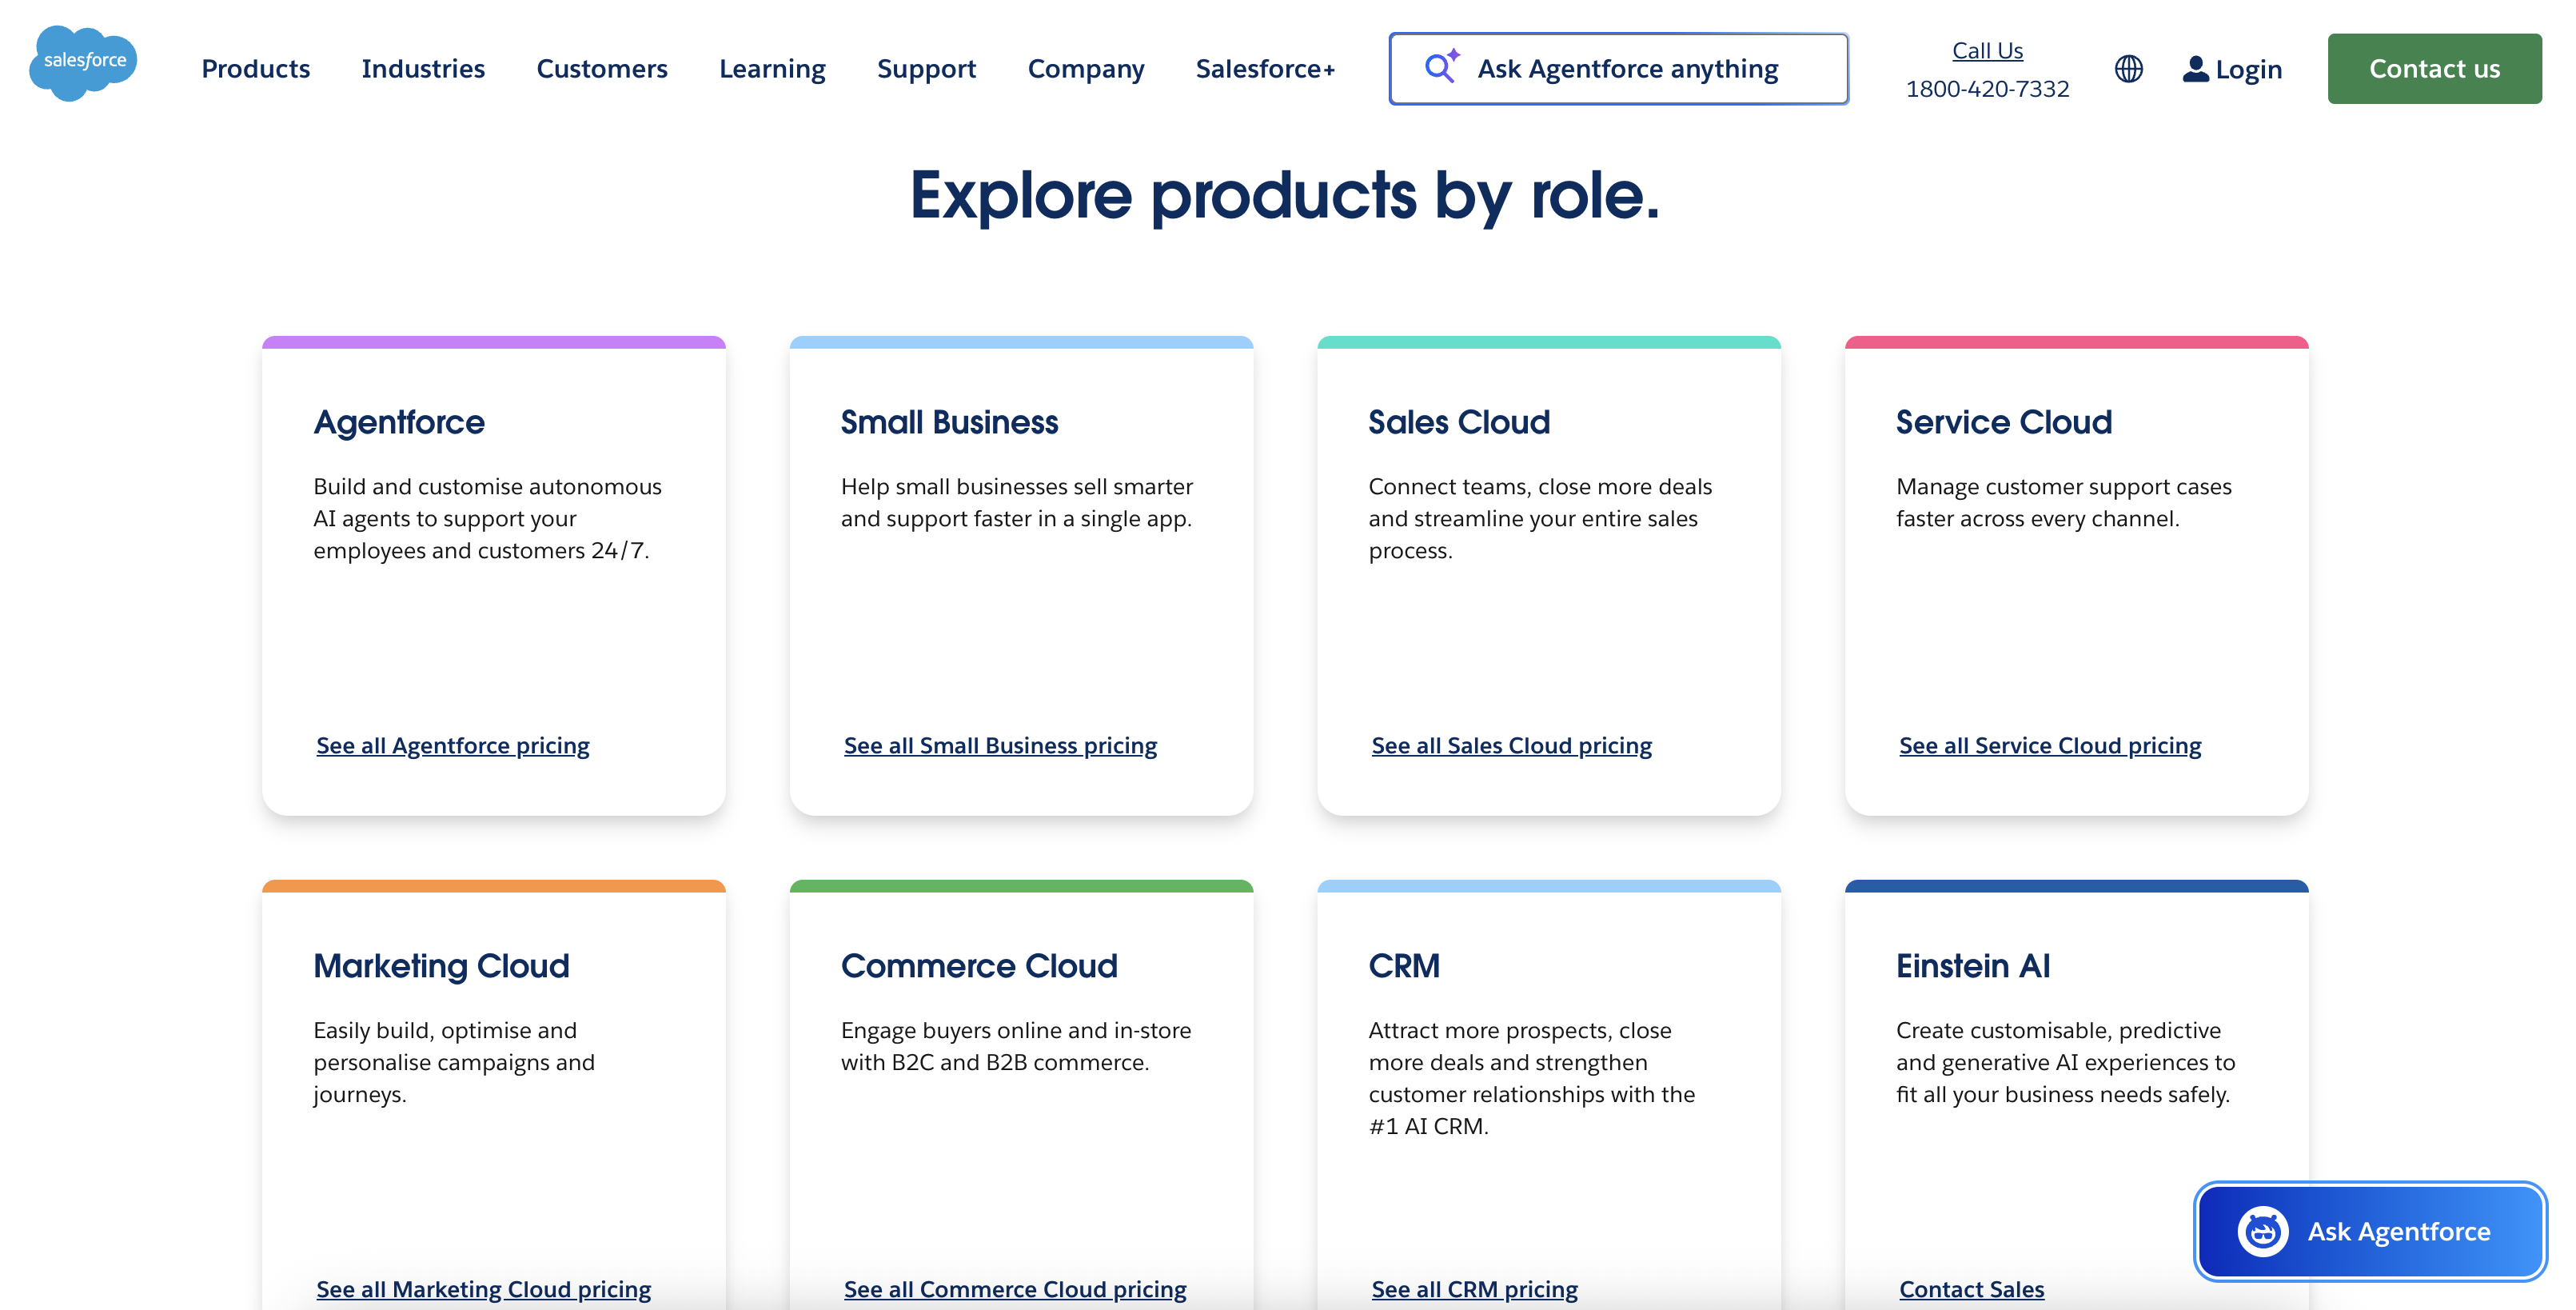
Task: Click the phone number 1800-420-7332
Action: pos(1987,89)
